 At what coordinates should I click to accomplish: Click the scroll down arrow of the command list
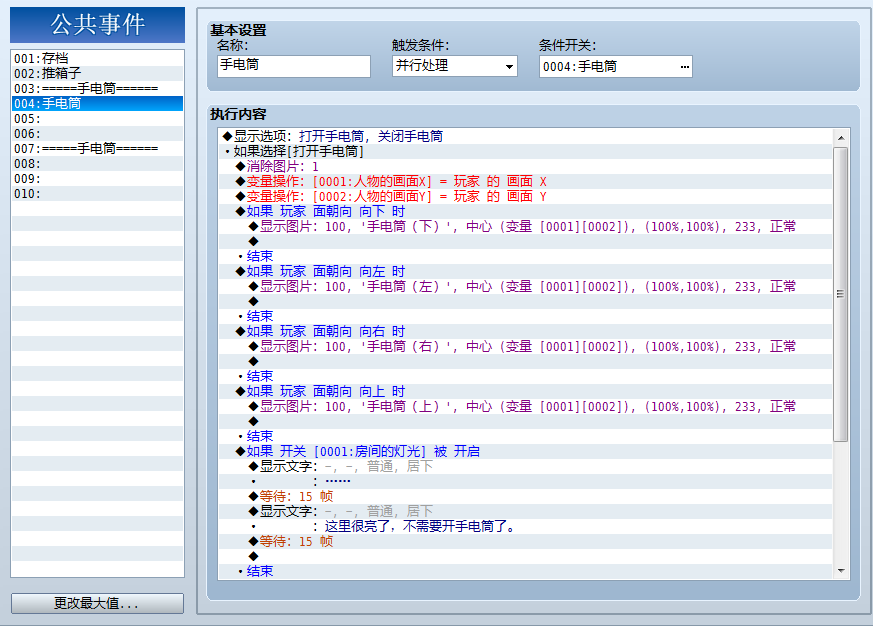pyautogui.click(x=841, y=571)
